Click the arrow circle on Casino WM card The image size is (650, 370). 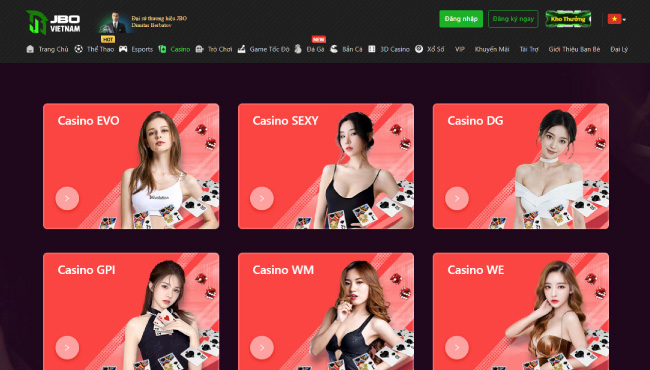tap(262, 348)
